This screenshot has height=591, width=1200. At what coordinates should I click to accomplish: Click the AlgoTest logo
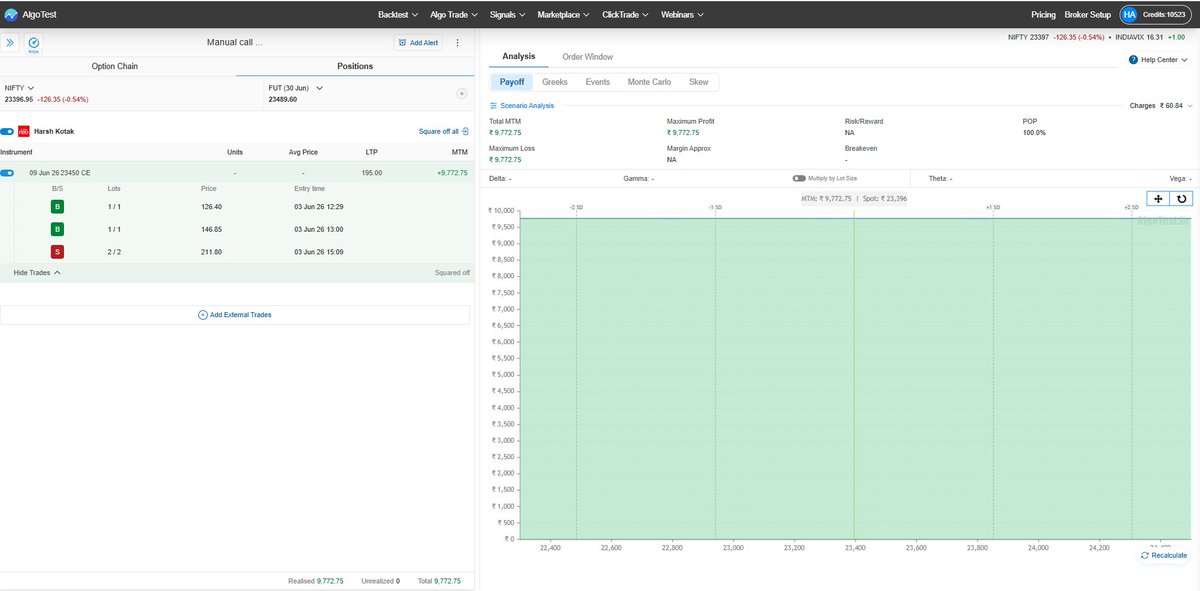click(31, 15)
